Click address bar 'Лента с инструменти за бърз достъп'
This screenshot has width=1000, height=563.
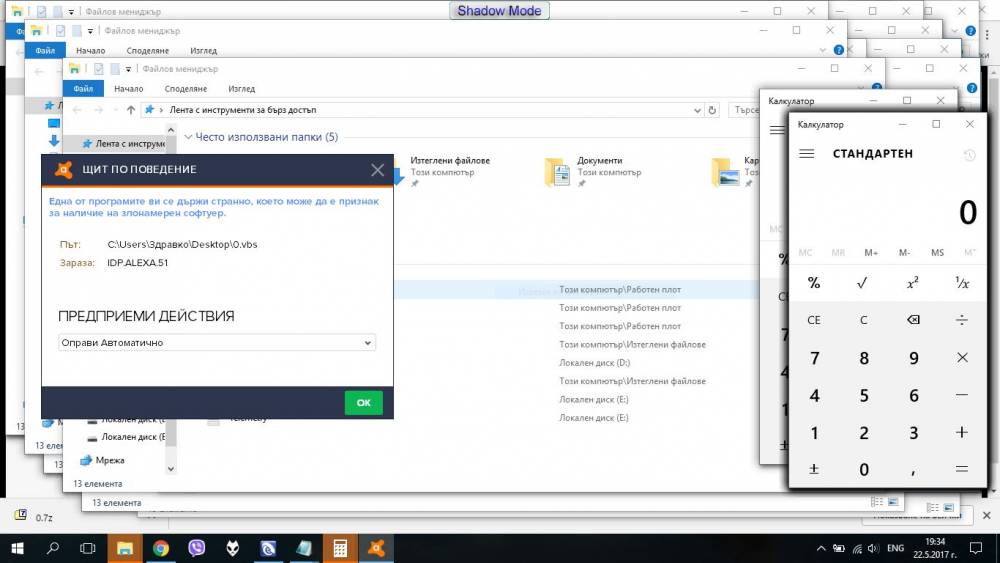point(243,110)
